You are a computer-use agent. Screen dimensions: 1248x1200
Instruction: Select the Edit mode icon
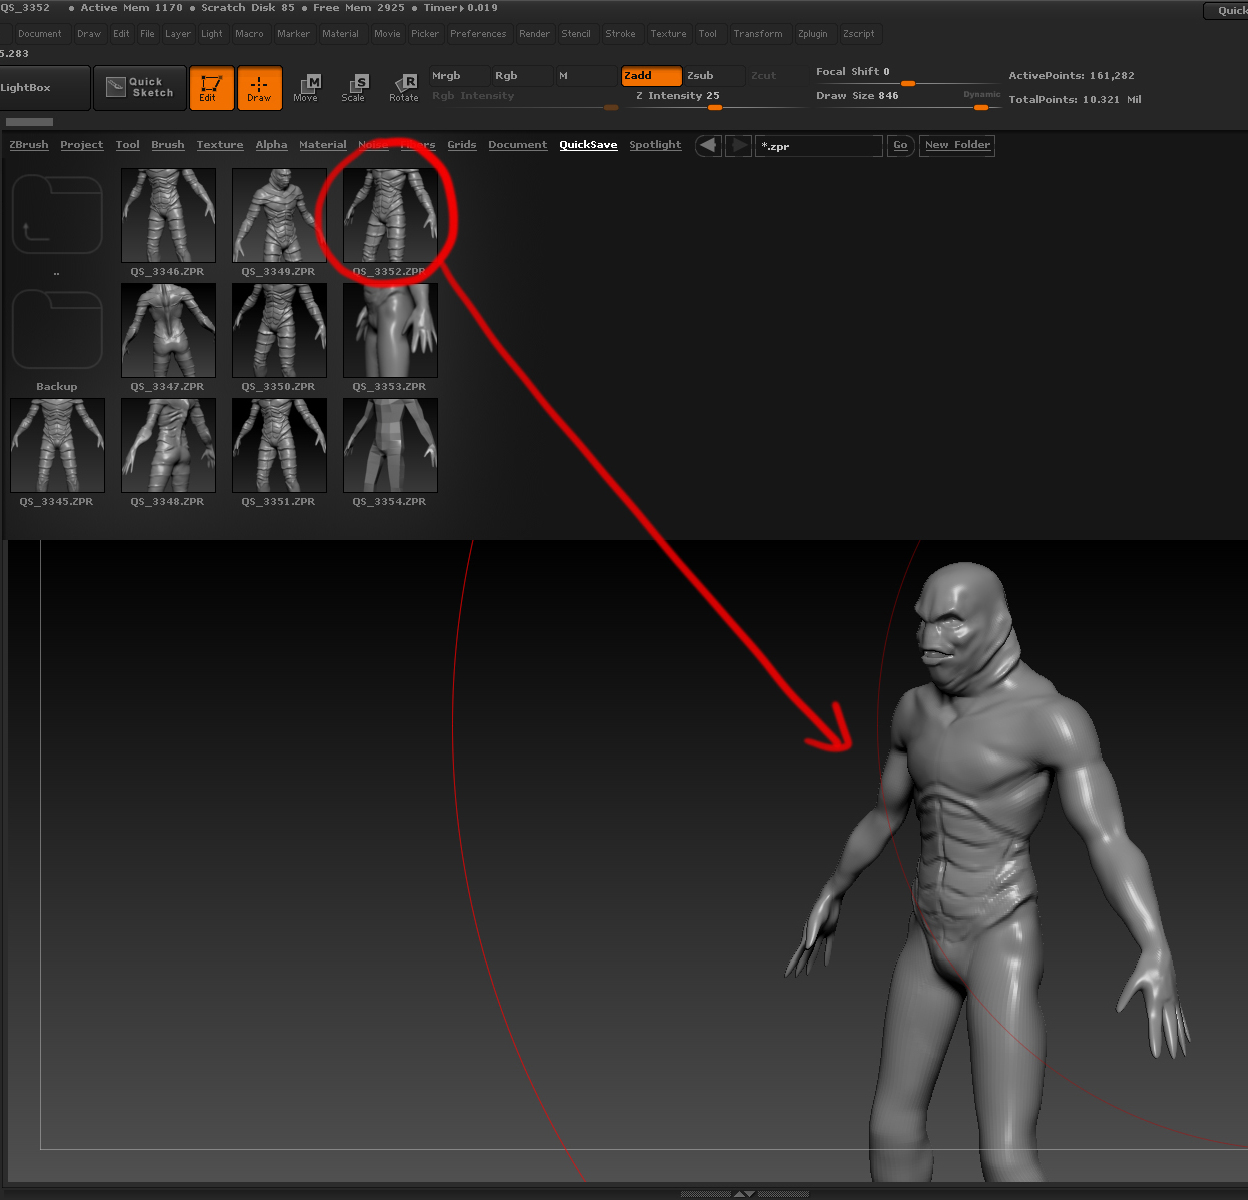(x=211, y=88)
